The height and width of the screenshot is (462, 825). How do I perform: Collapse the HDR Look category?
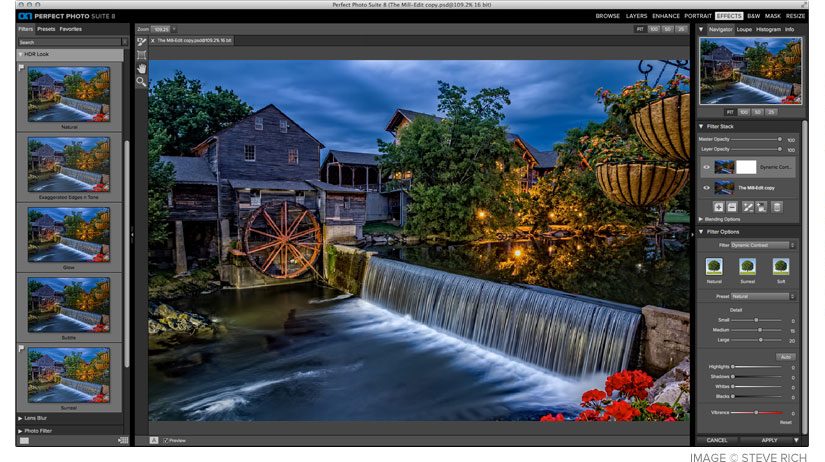coord(21,54)
